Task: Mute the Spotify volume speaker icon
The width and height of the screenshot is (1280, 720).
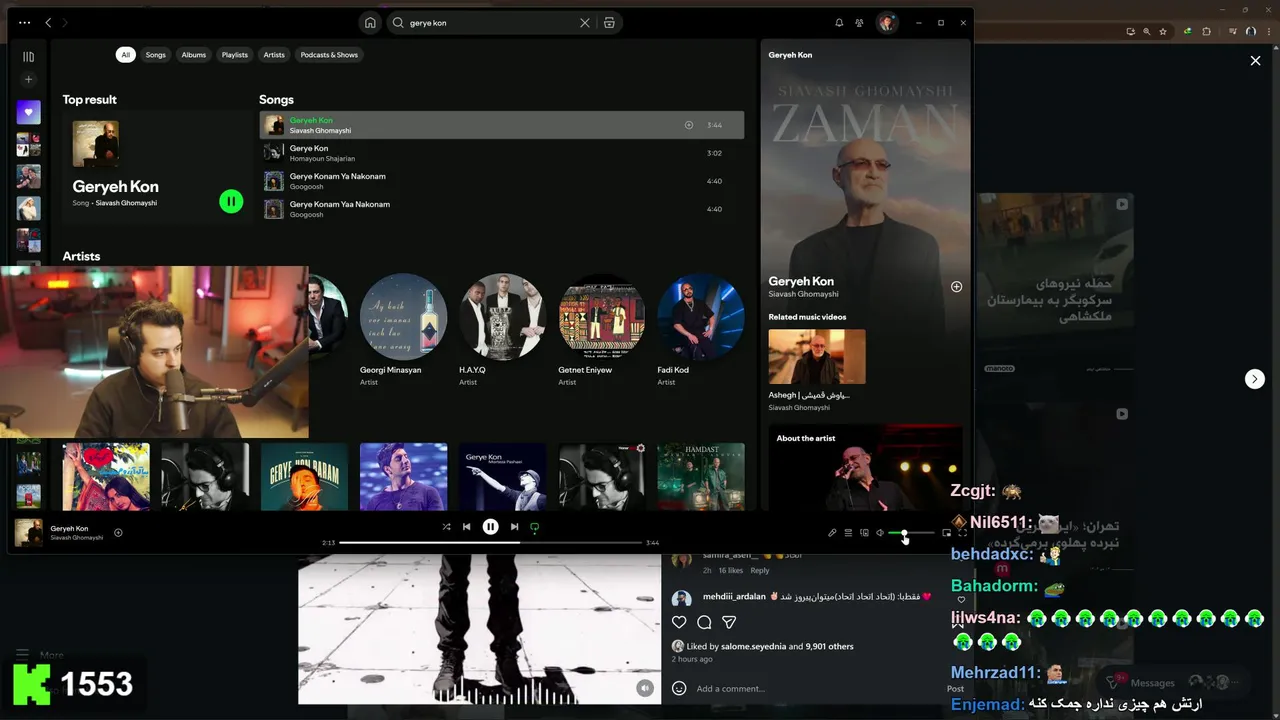Action: click(x=880, y=532)
